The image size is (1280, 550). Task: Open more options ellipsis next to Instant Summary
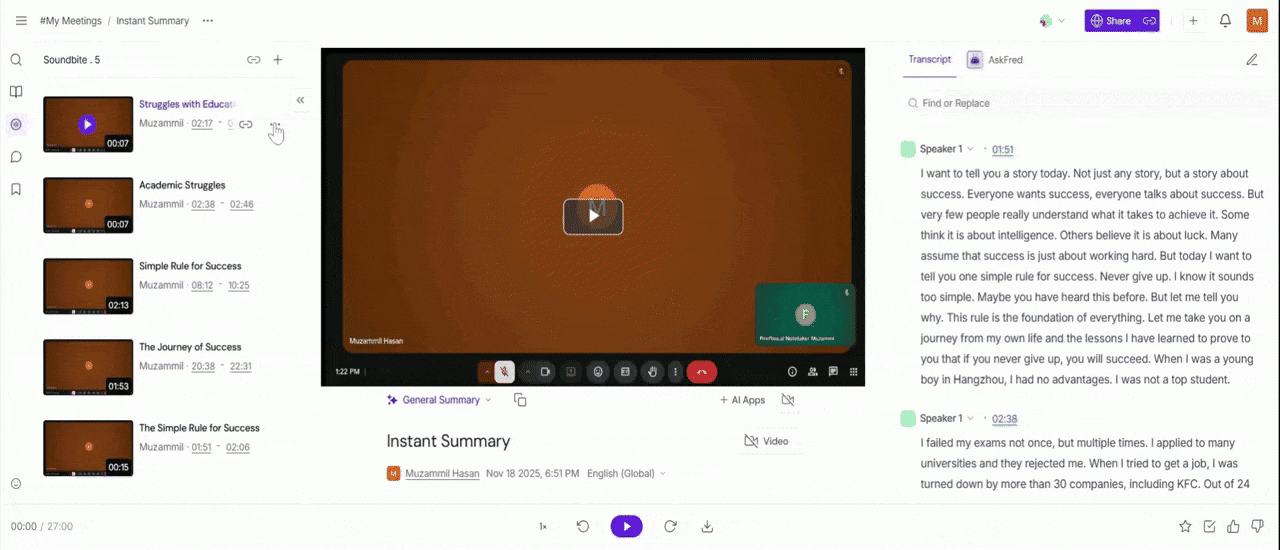pyautogui.click(x=207, y=20)
